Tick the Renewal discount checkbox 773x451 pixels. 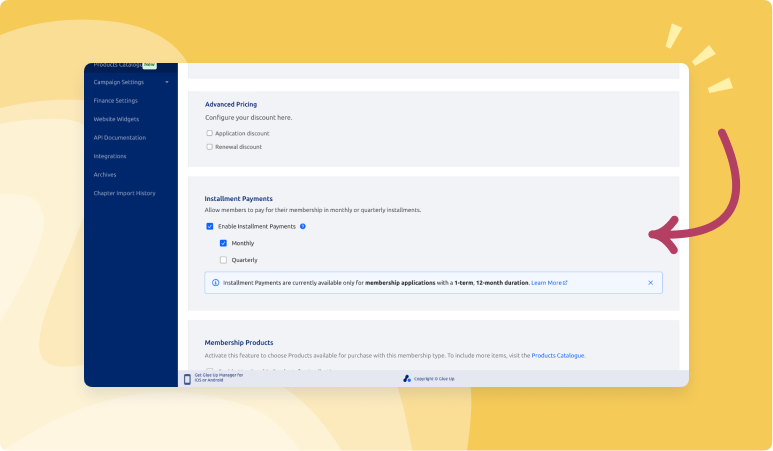(x=209, y=147)
